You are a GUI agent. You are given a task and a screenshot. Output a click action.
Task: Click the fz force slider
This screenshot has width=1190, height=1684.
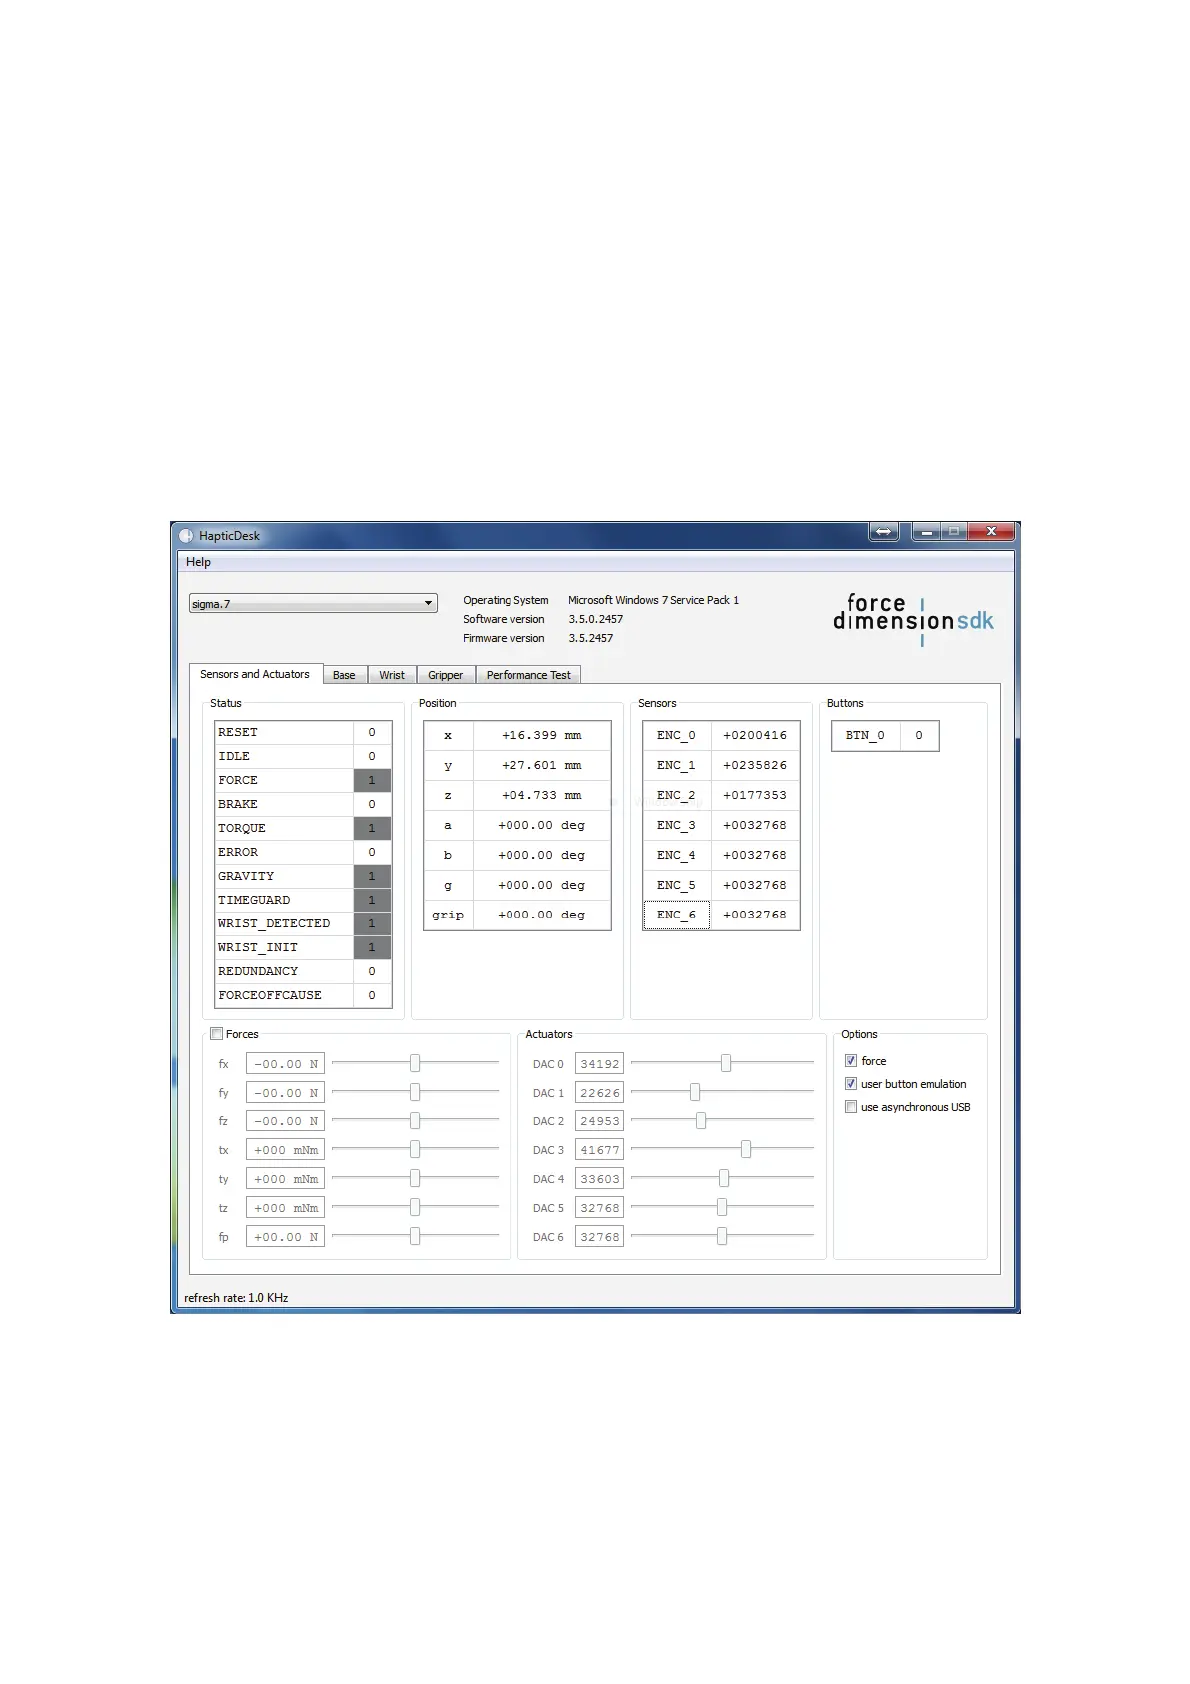(415, 1121)
